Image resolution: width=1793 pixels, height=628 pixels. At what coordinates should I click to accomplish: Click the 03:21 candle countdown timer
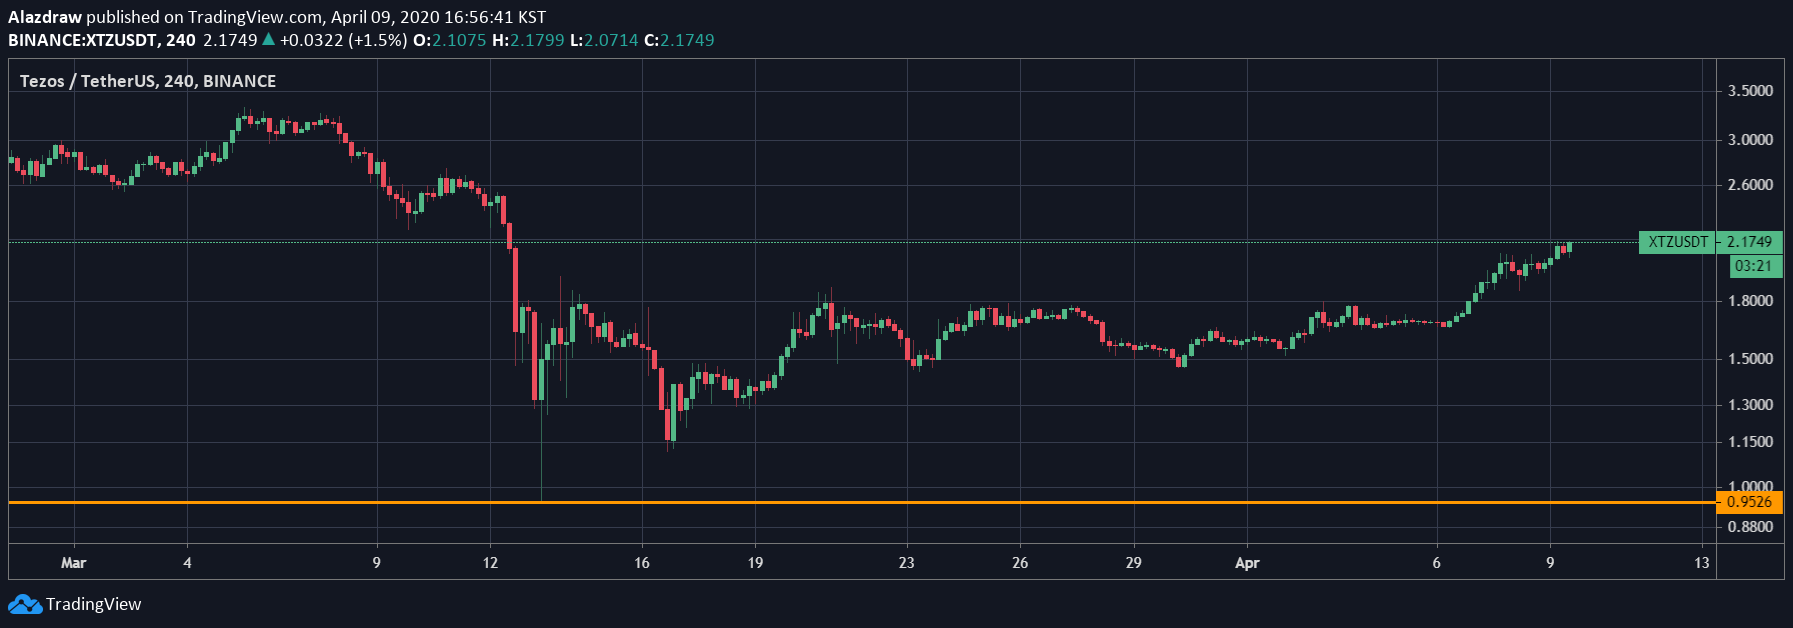[x=1753, y=266]
